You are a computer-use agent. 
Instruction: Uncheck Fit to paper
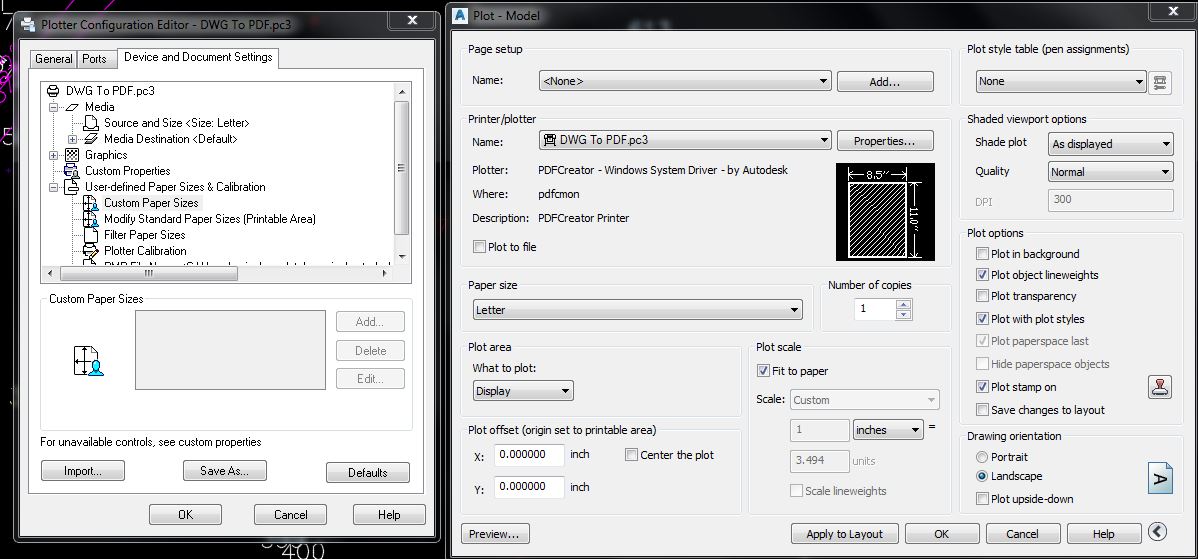[x=763, y=370]
